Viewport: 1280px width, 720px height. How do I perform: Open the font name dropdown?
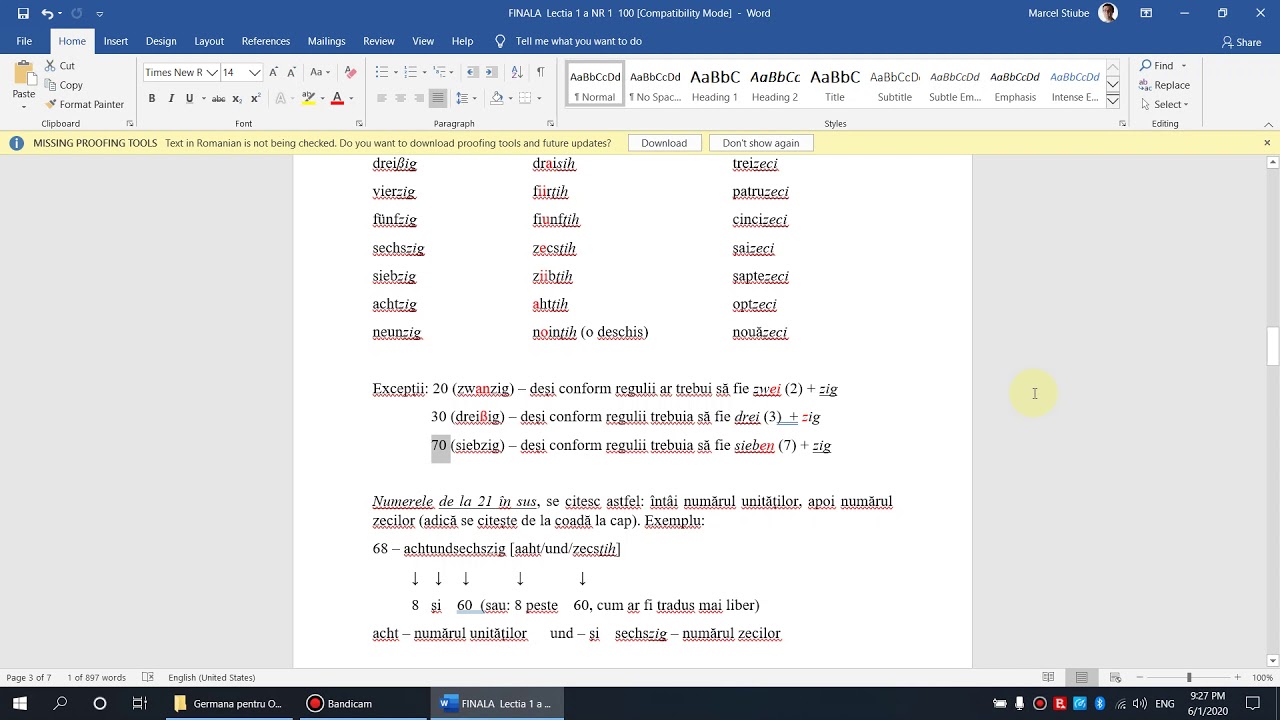211,72
